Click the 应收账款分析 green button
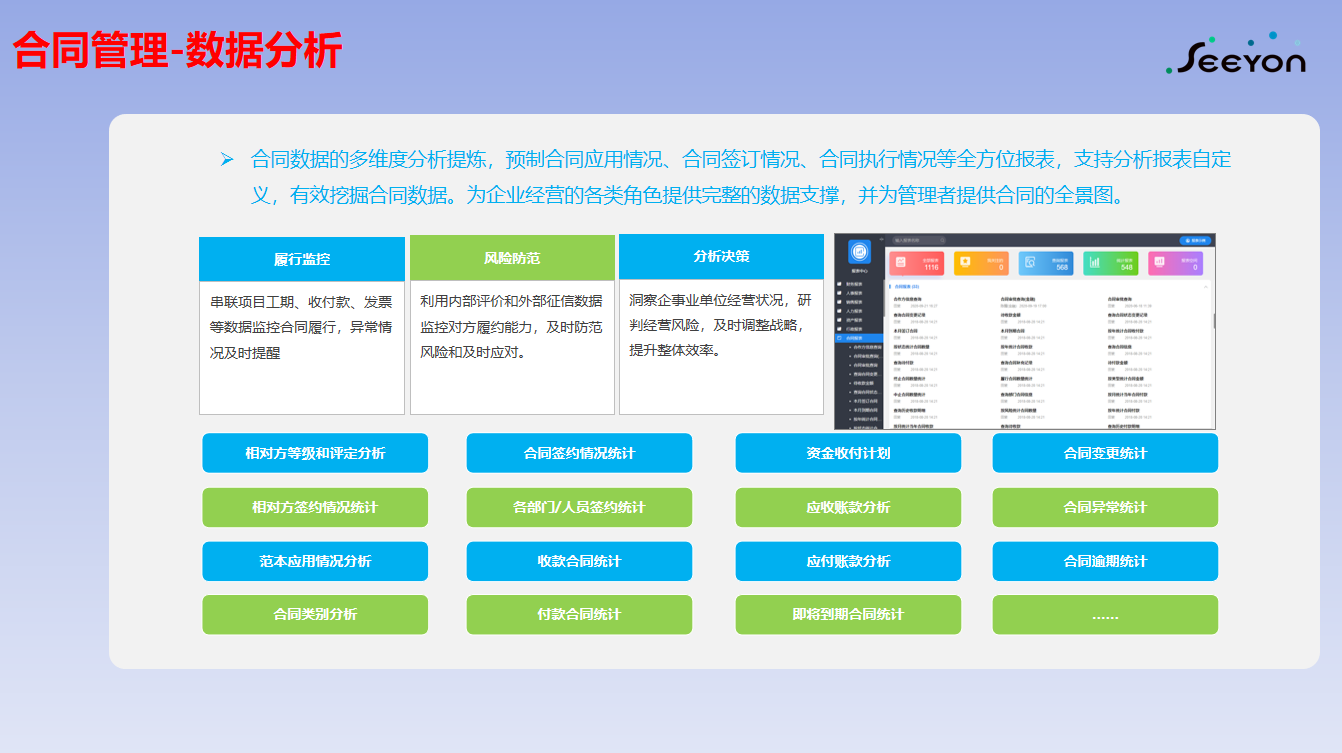Image resolution: width=1342 pixels, height=753 pixels. [x=848, y=507]
